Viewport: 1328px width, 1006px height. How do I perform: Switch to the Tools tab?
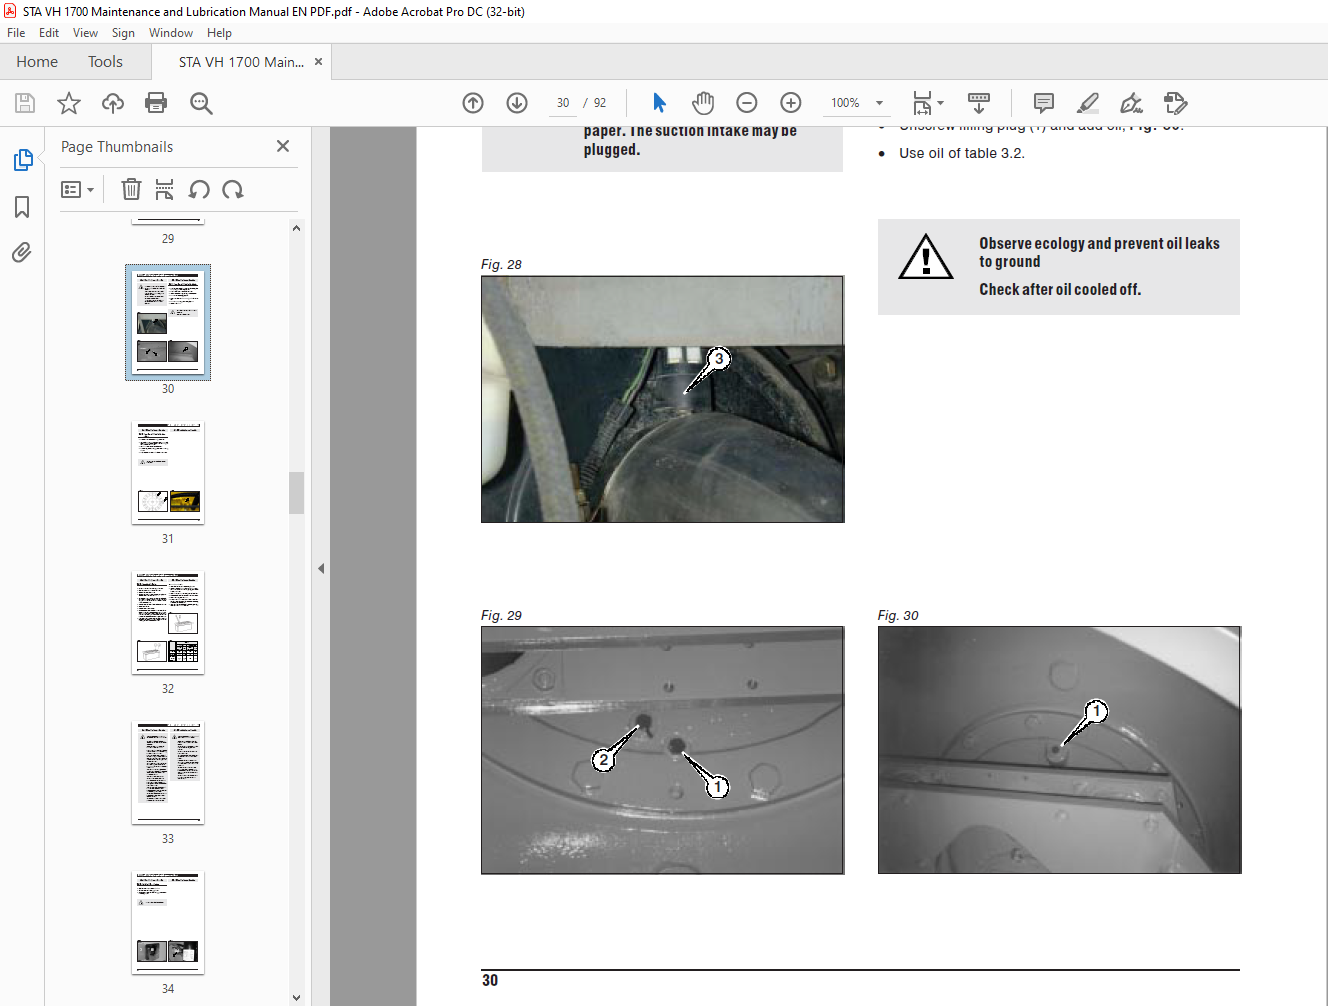coord(105,62)
